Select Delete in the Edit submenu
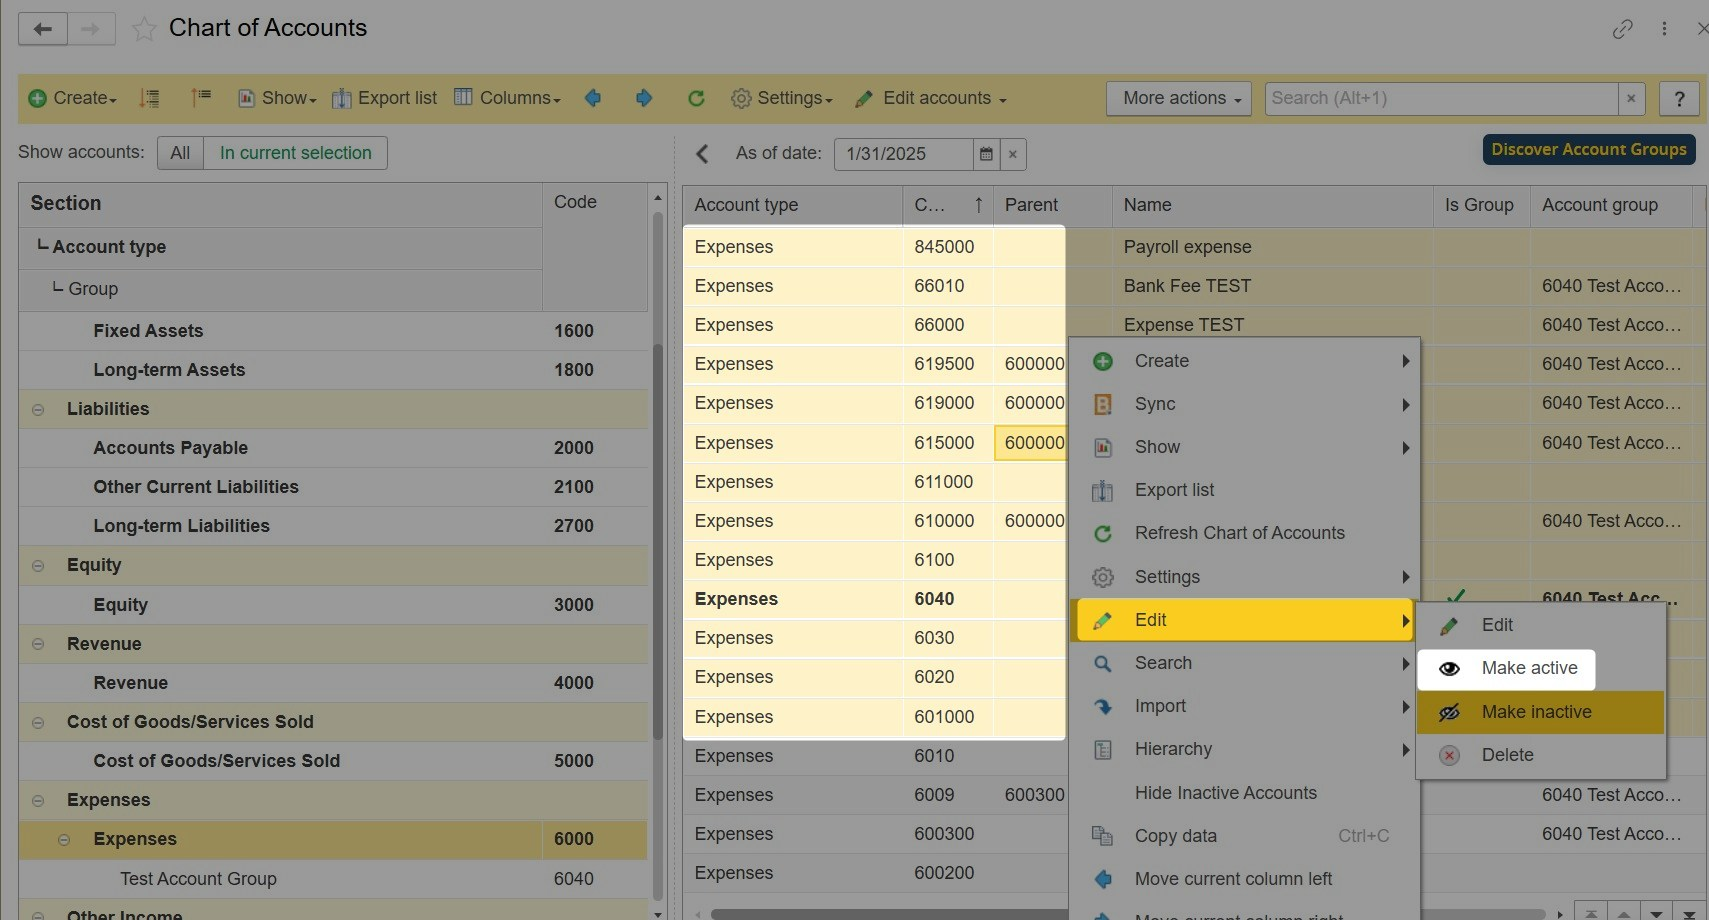The image size is (1709, 920). point(1540,755)
